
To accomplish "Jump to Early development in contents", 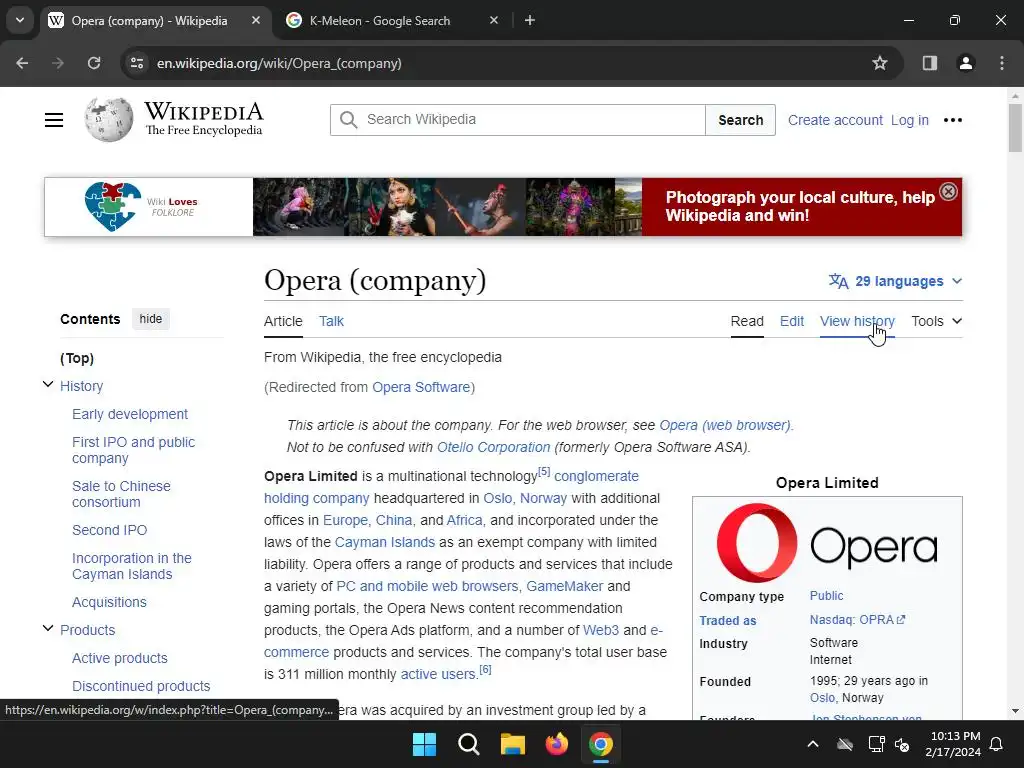I will tap(129, 414).
